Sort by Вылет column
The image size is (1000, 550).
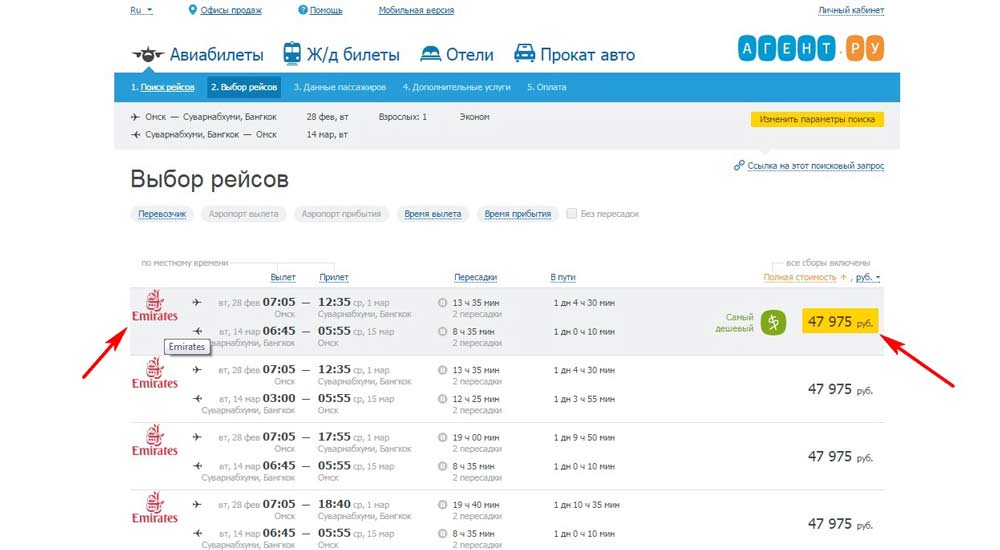coord(283,278)
